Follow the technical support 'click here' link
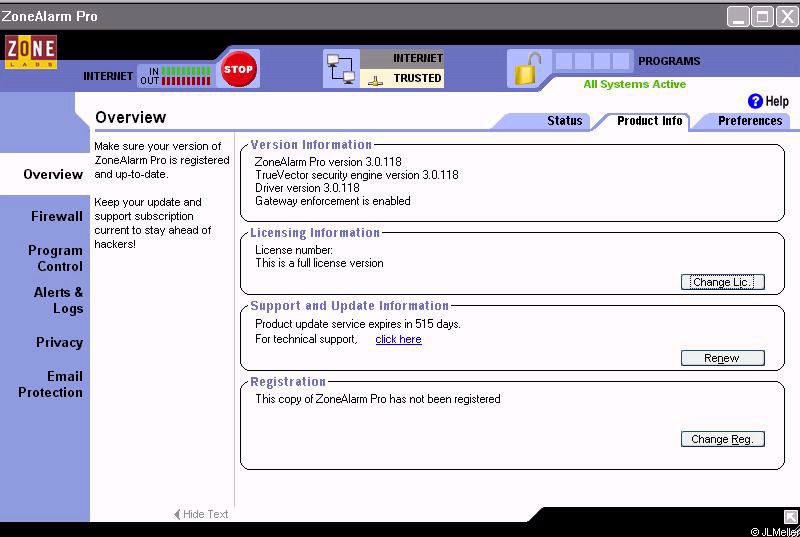This screenshot has height=537, width=800. click(398, 339)
